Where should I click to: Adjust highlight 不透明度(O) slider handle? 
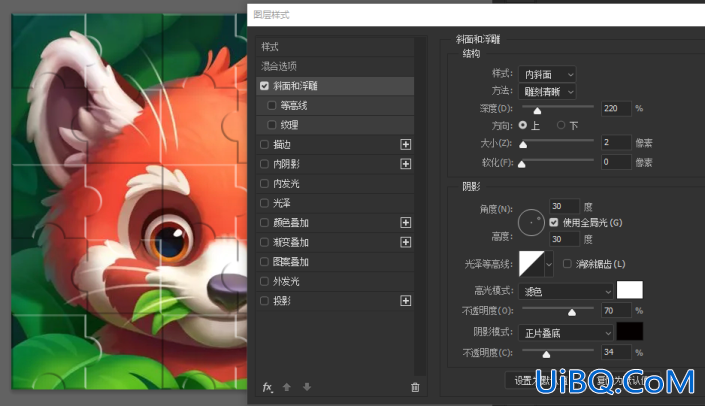pyautogui.click(x=572, y=312)
